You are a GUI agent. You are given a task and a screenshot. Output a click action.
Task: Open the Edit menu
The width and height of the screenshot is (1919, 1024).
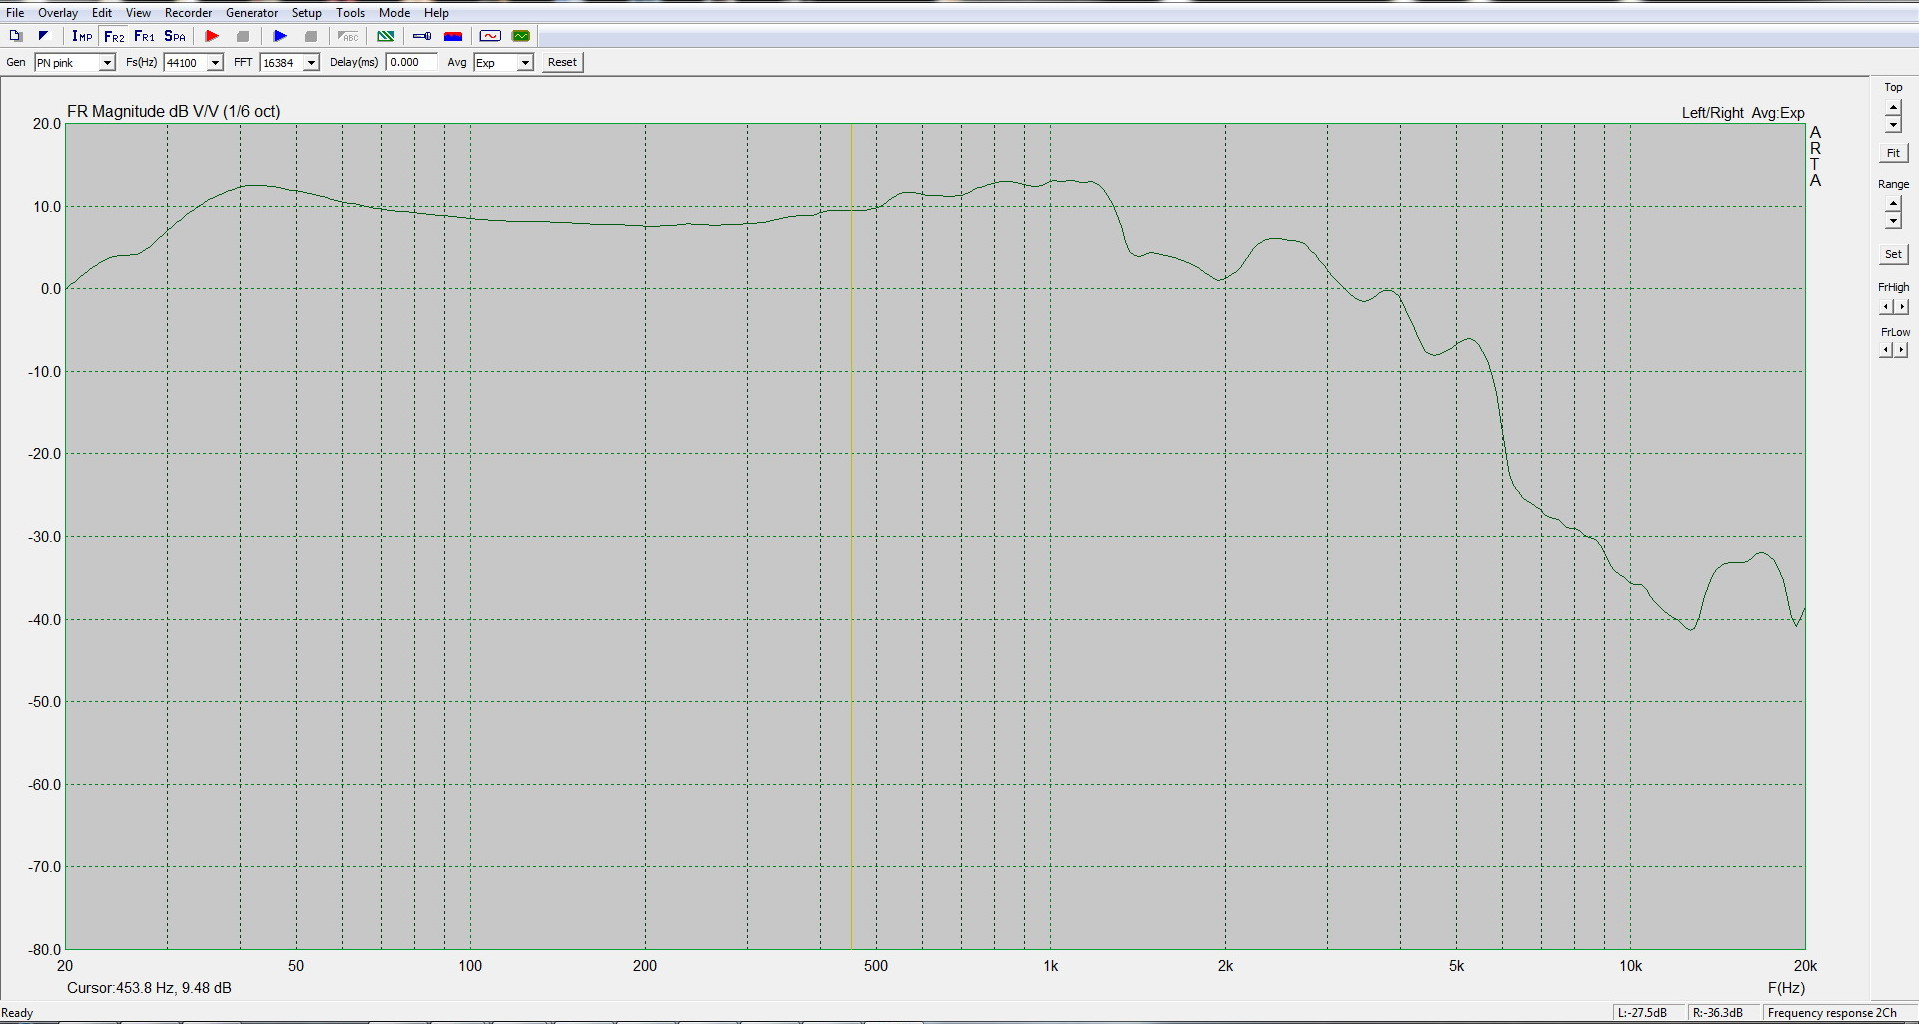(102, 13)
